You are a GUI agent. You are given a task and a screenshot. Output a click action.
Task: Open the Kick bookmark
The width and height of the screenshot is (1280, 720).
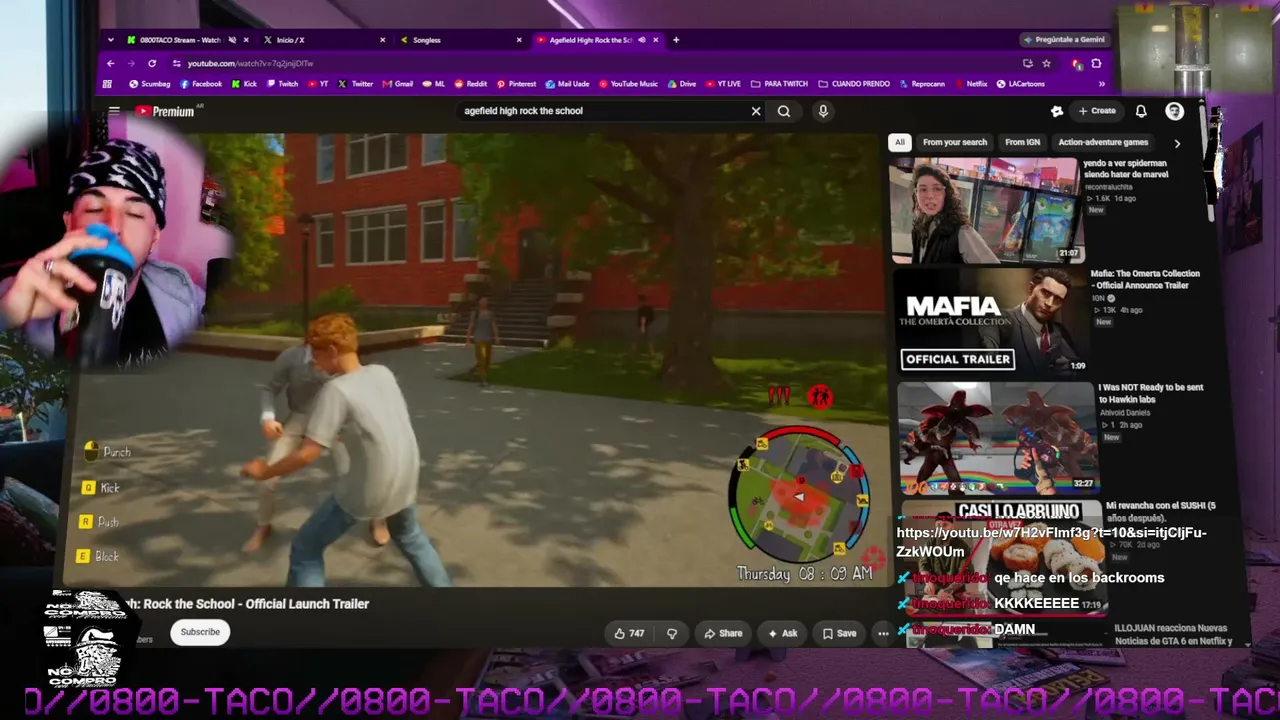pos(244,84)
